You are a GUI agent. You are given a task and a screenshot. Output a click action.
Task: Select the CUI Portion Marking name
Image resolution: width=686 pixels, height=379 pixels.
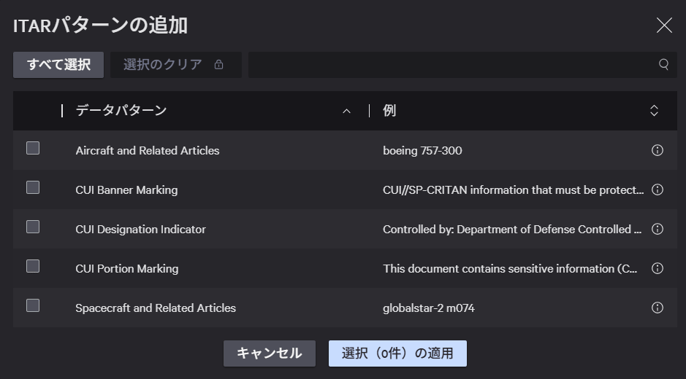(127, 269)
